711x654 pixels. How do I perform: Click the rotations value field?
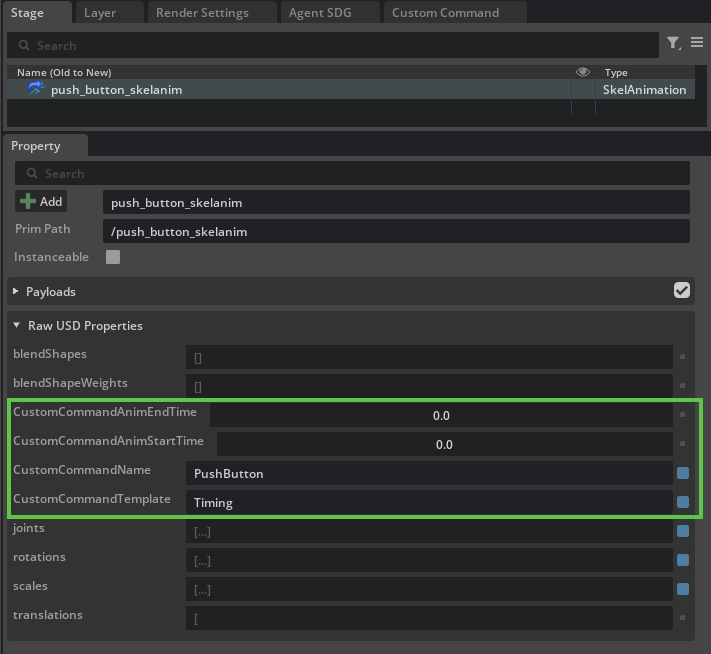pos(429,560)
